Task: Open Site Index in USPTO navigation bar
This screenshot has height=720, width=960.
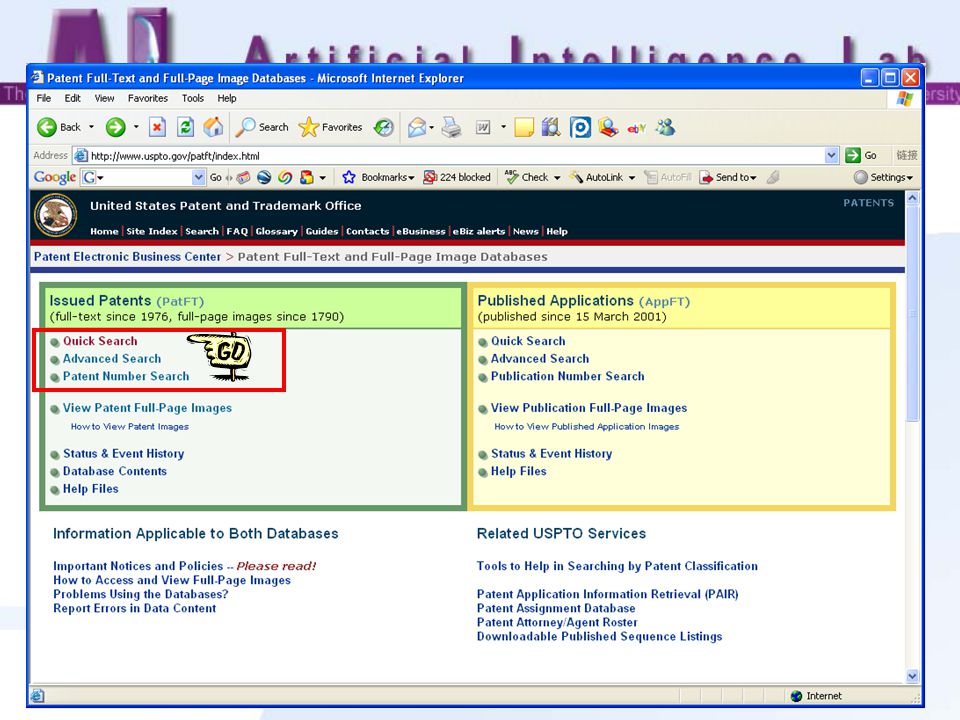Action: point(152,231)
